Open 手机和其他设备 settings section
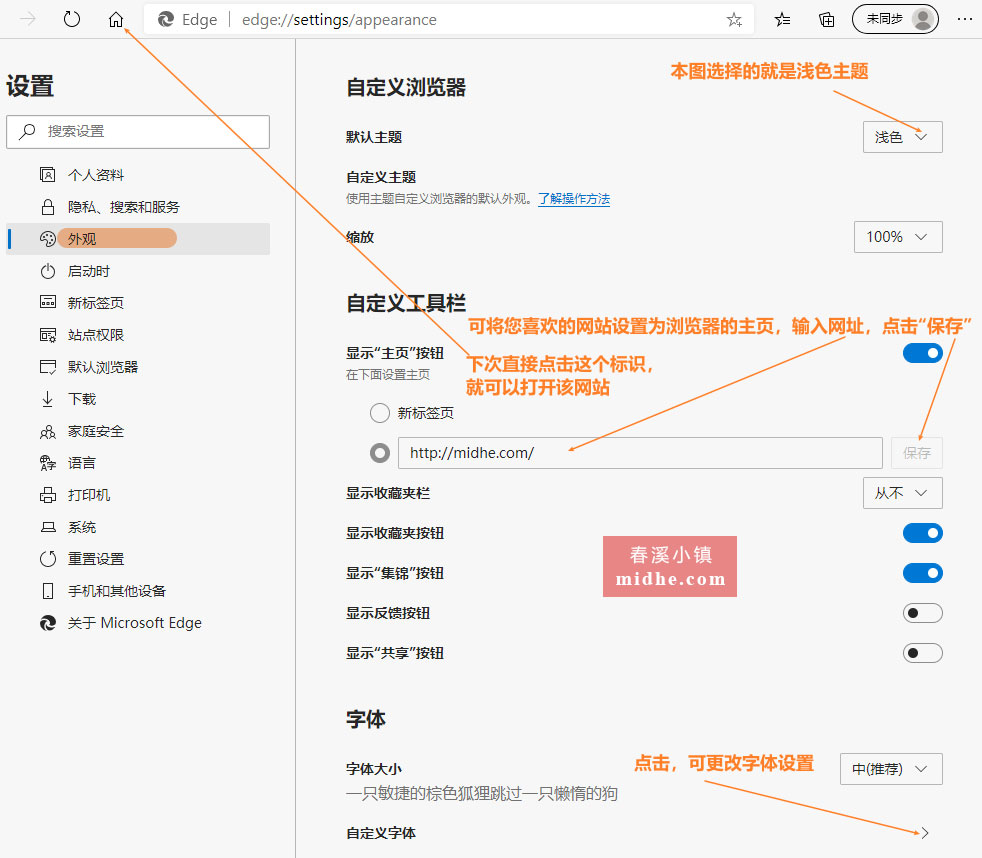This screenshot has height=858, width=982. pyautogui.click(x=138, y=591)
